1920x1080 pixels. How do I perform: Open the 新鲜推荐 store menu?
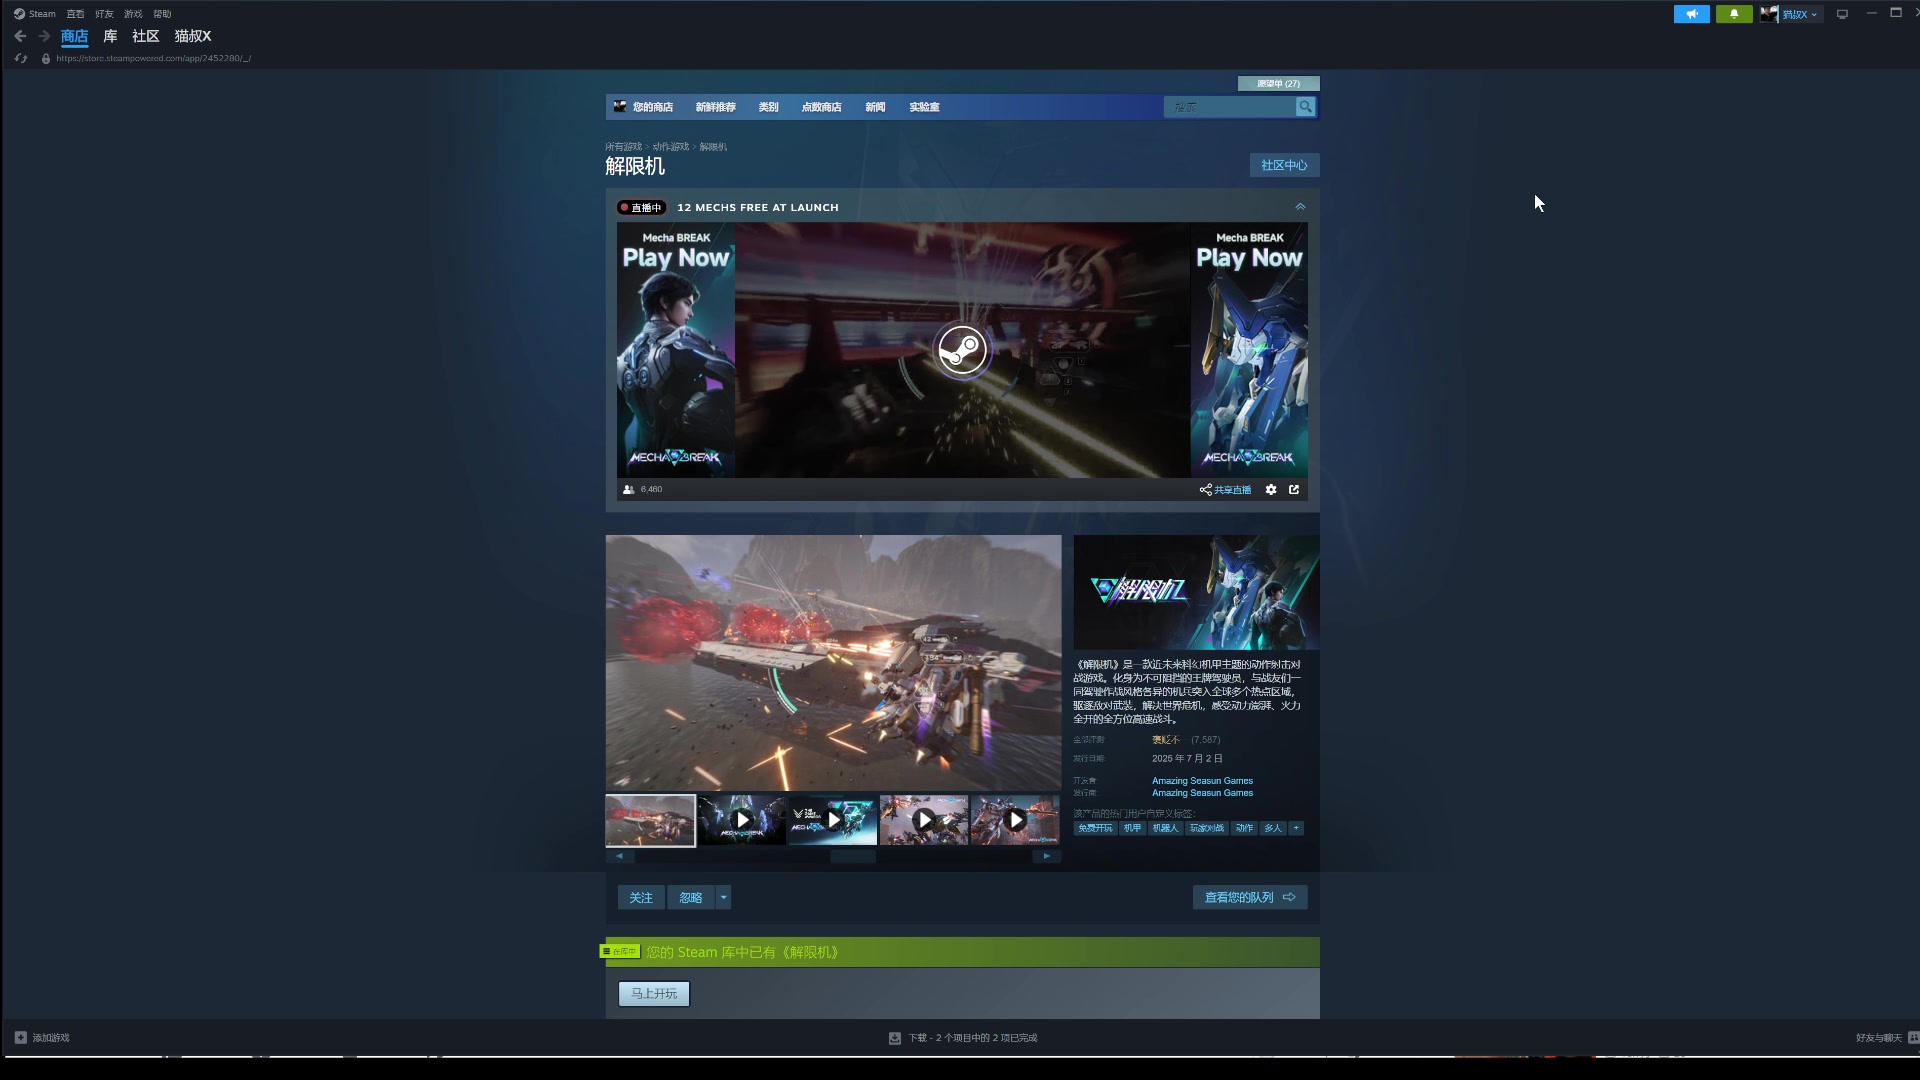715,107
